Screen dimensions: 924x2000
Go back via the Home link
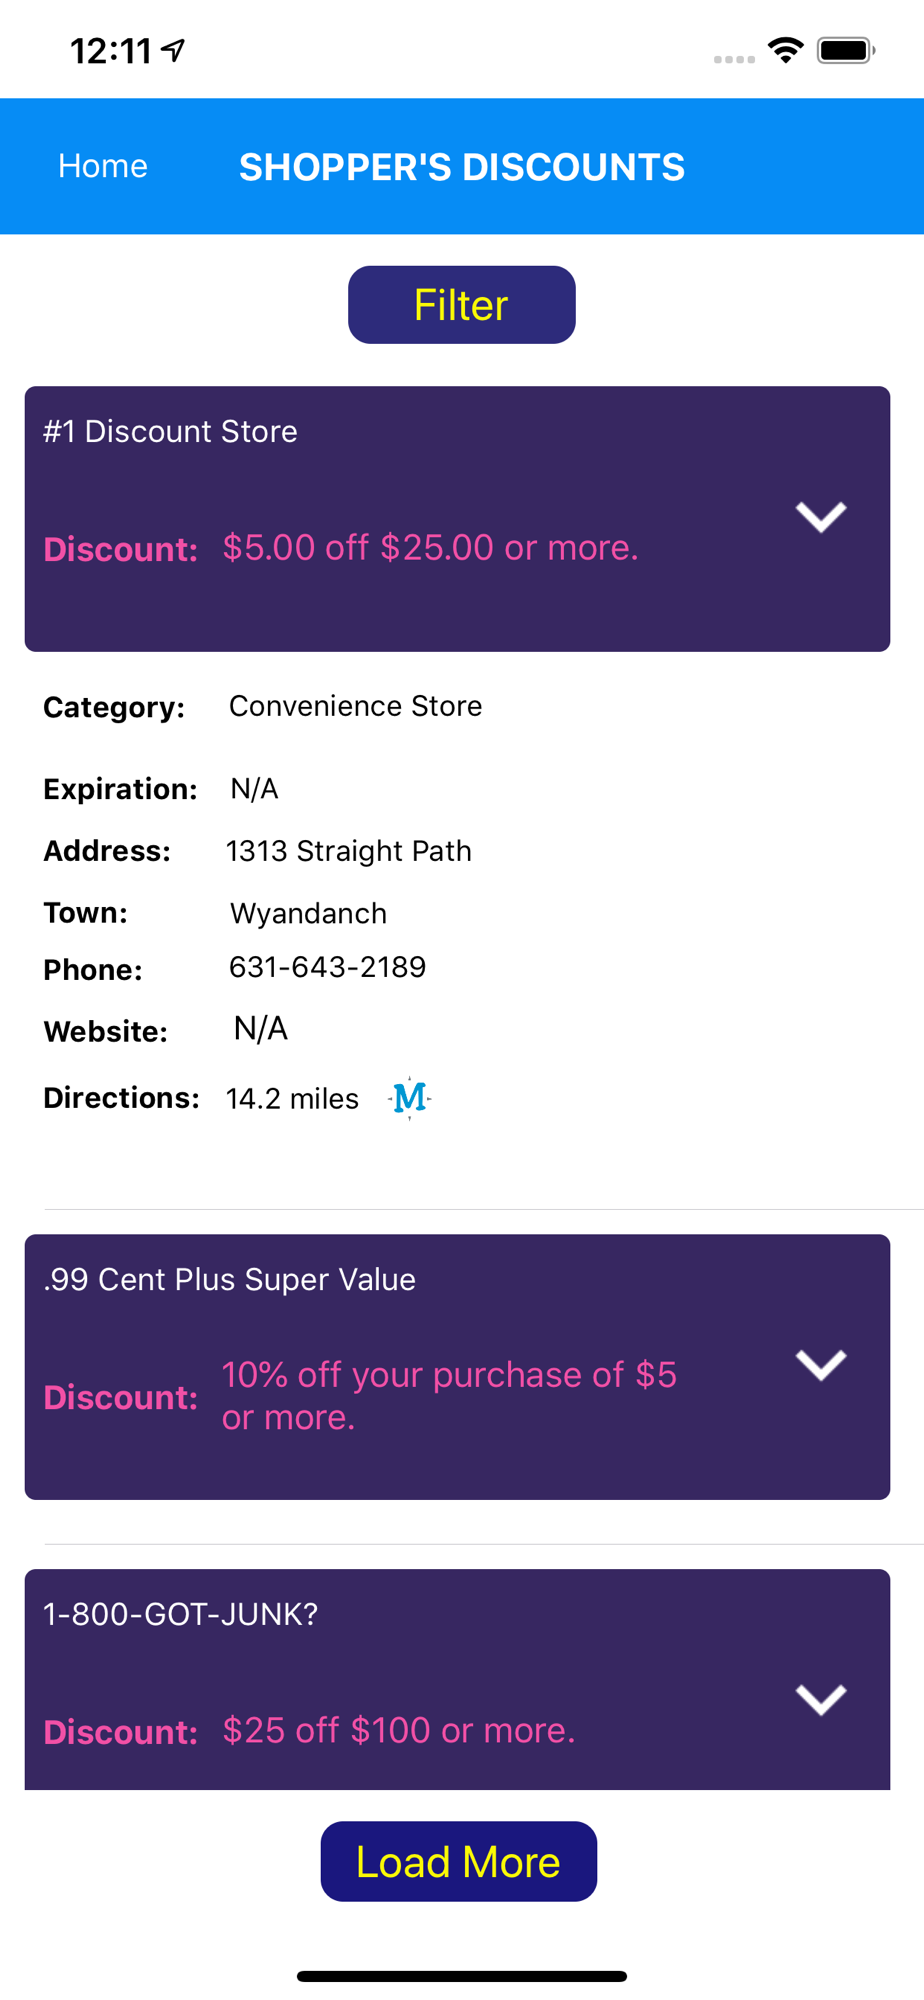(103, 166)
